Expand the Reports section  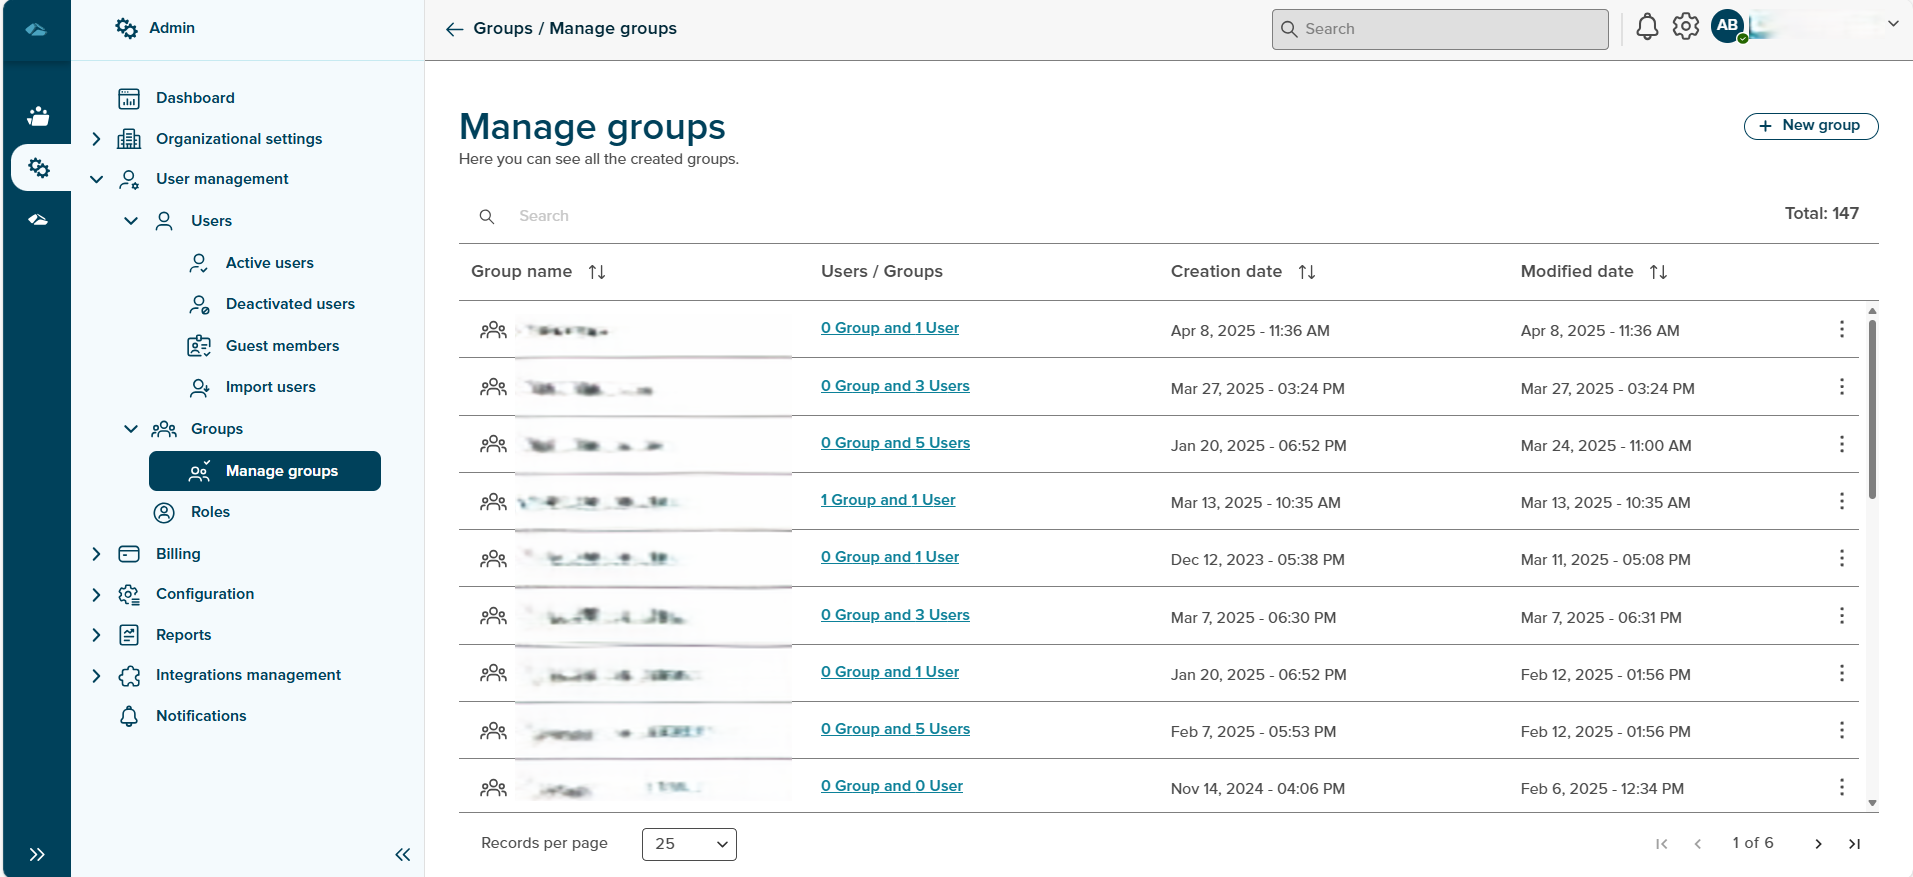pos(96,635)
